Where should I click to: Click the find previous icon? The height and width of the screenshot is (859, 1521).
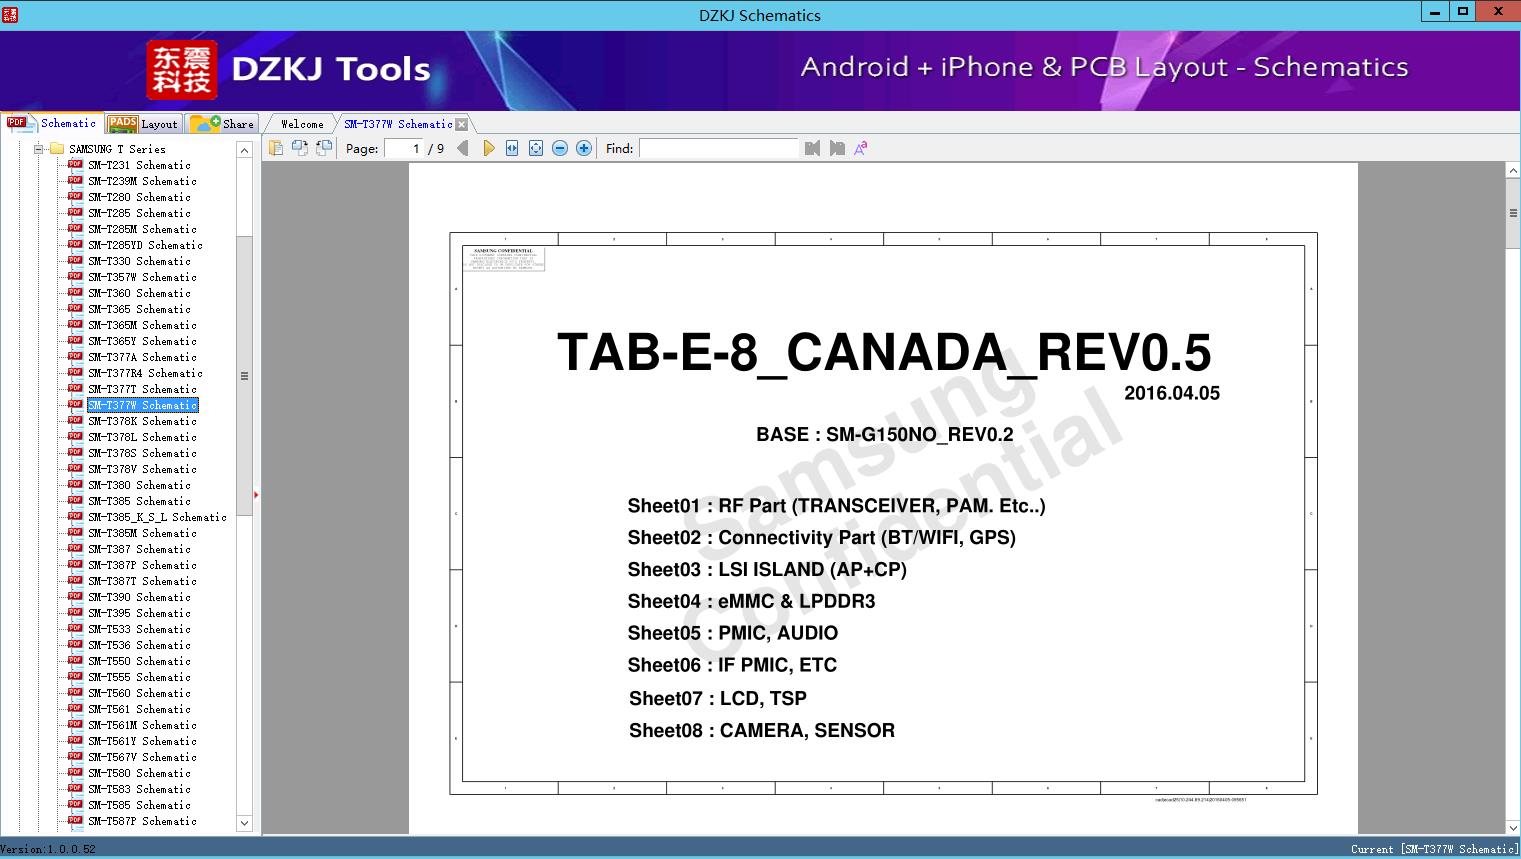coord(812,148)
